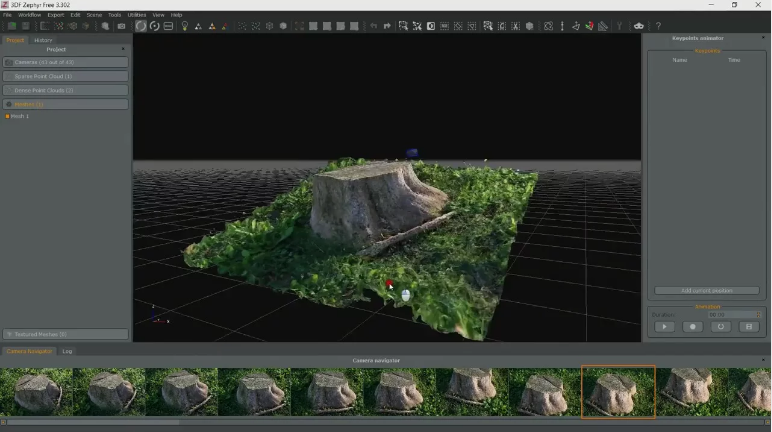
Task: Expand the Dense Point Clouds (2) section
Action: [x=65, y=90]
